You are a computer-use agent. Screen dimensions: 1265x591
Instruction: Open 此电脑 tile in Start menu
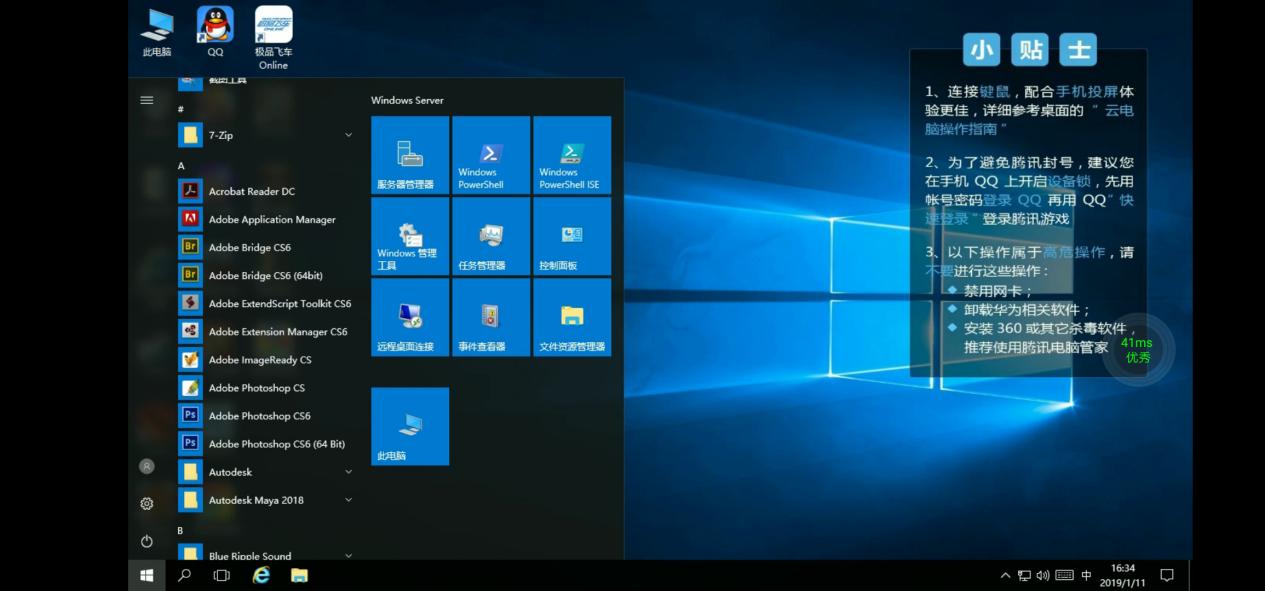(410, 426)
